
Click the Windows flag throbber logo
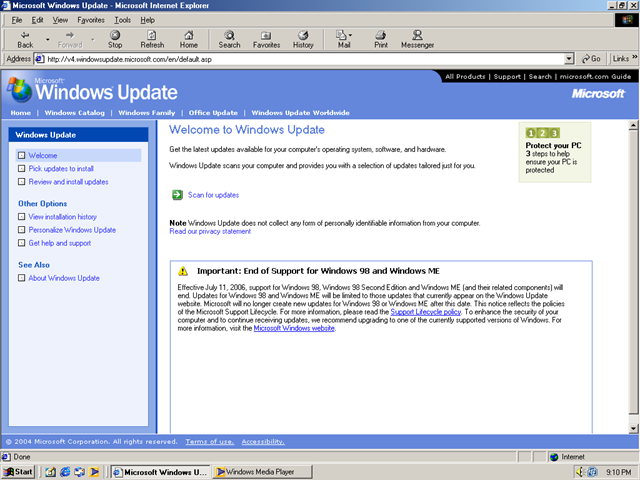pyautogui.click(x=627, y=20)
